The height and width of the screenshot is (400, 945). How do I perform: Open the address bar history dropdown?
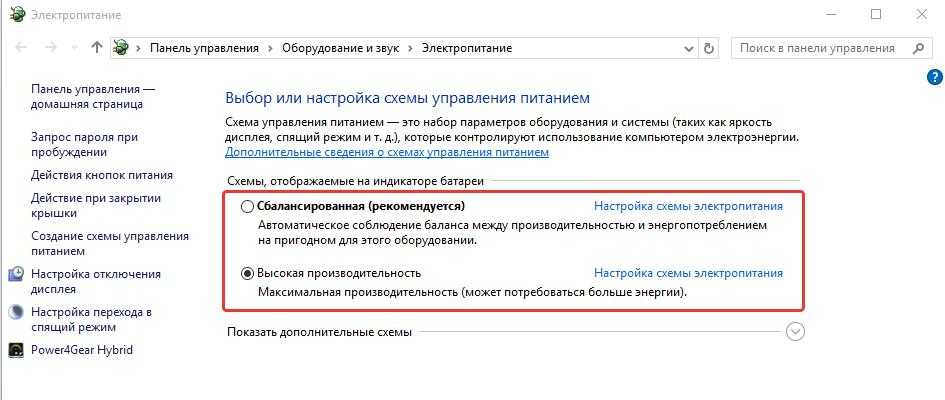pyautogui.click(x=689, y=48)
